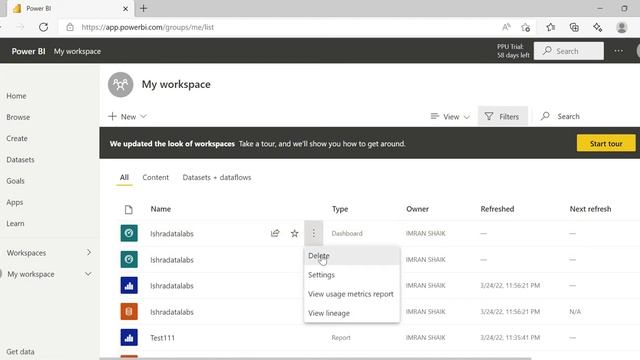Sort by the Refreshed column header

[497, 209]
